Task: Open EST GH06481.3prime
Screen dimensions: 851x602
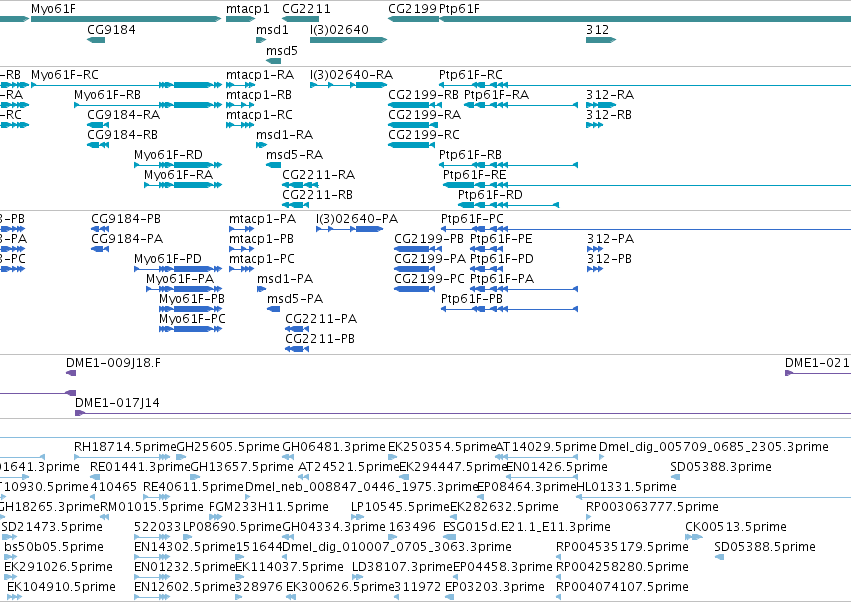Action: coord(334,447)
